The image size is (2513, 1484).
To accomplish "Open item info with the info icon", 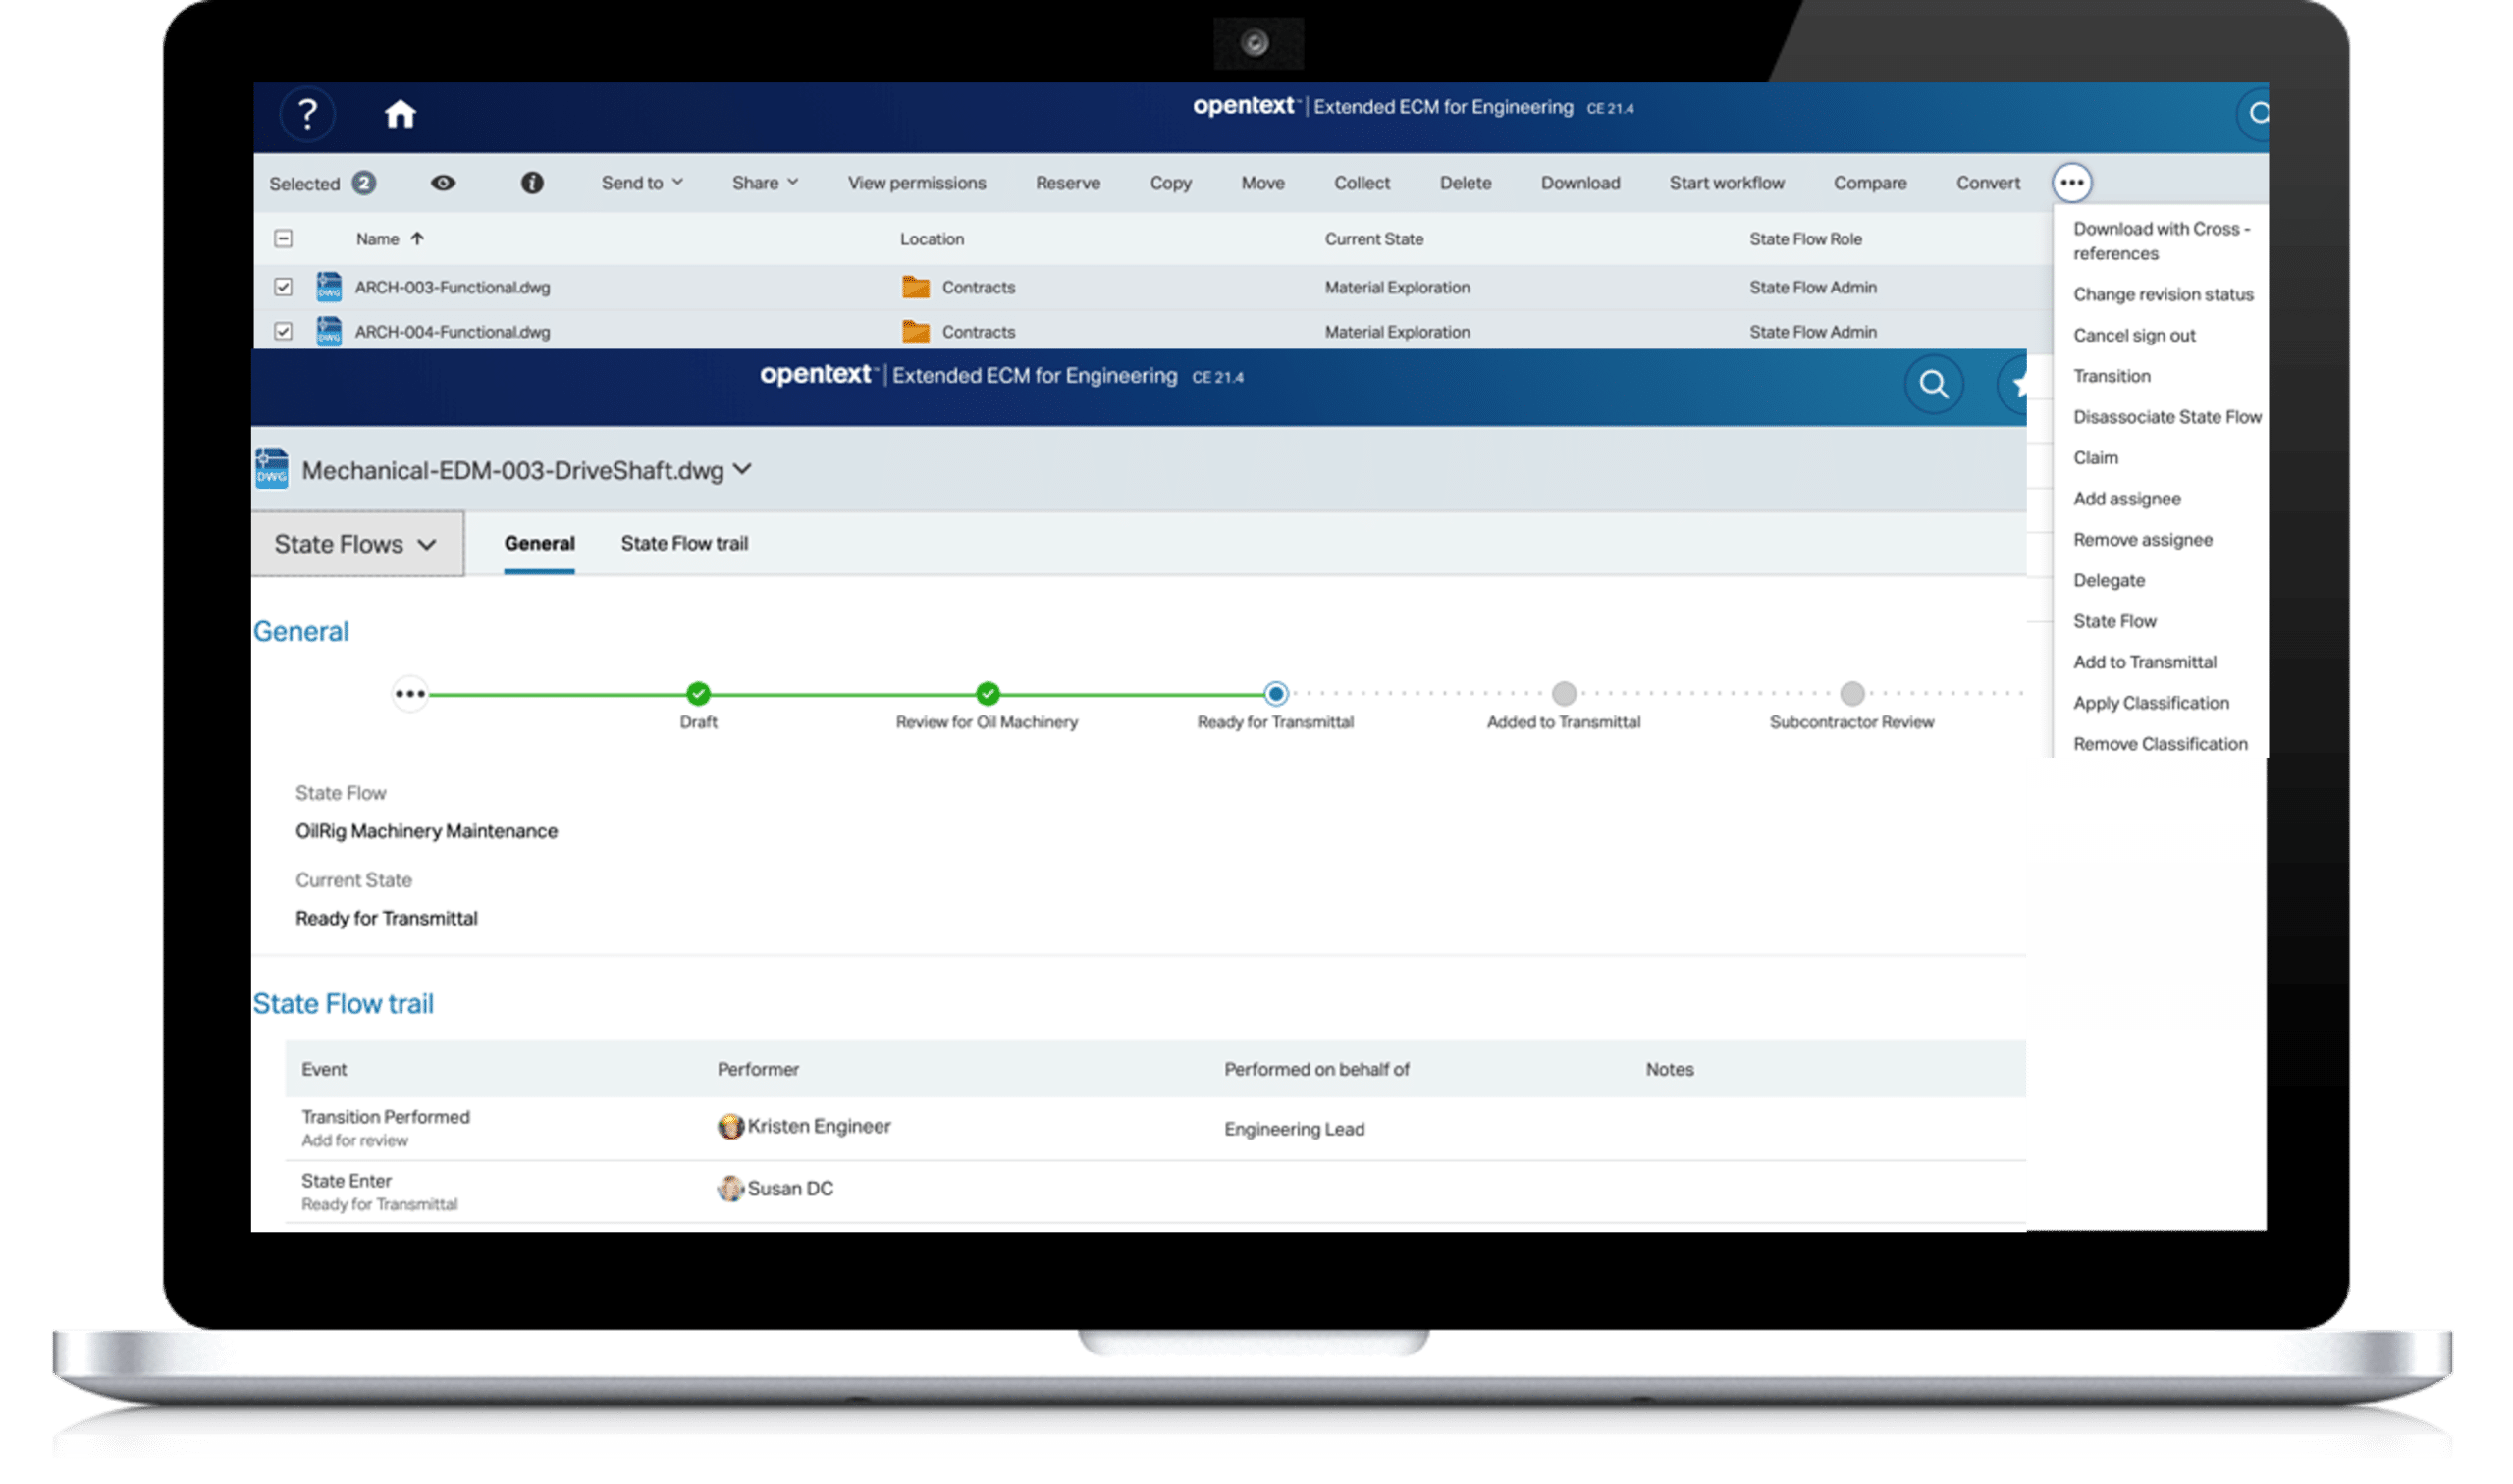I will pos(531,183).
